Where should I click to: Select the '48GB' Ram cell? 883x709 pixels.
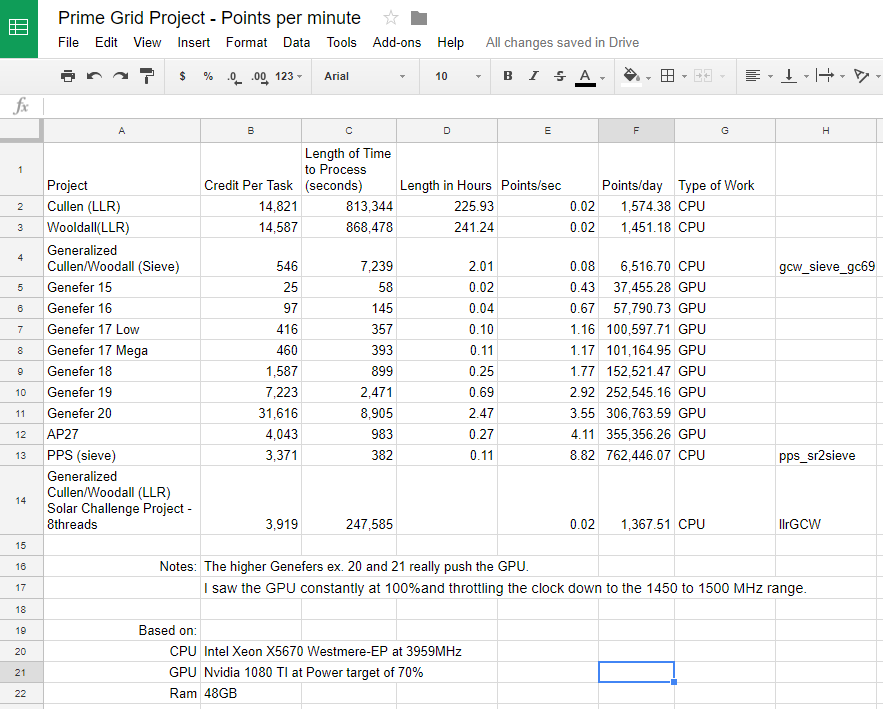pyautogui.click(x=251, y=693)
